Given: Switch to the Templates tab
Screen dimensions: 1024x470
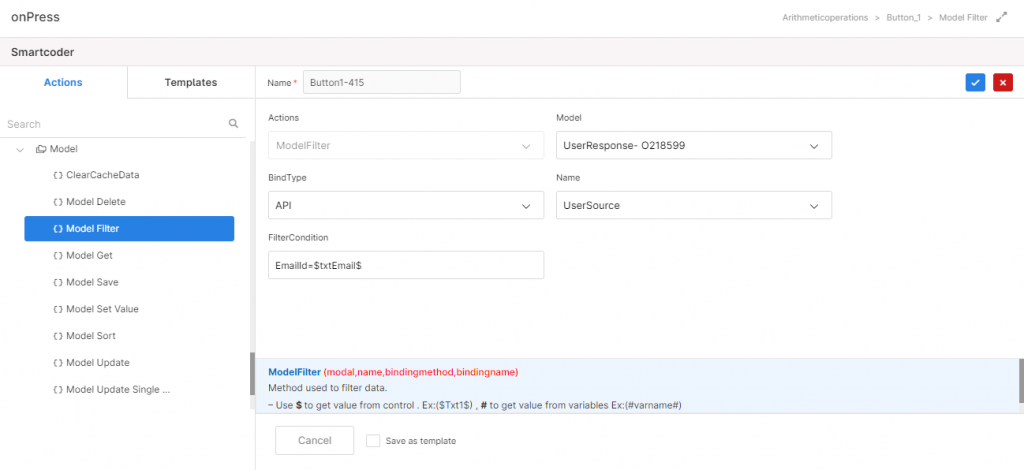Looking at the screenshot, I should click(191, 82).
